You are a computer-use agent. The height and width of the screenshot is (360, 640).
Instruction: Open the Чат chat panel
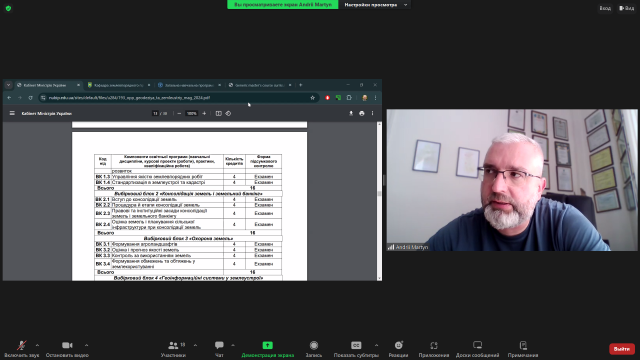(x=219, y=349)
